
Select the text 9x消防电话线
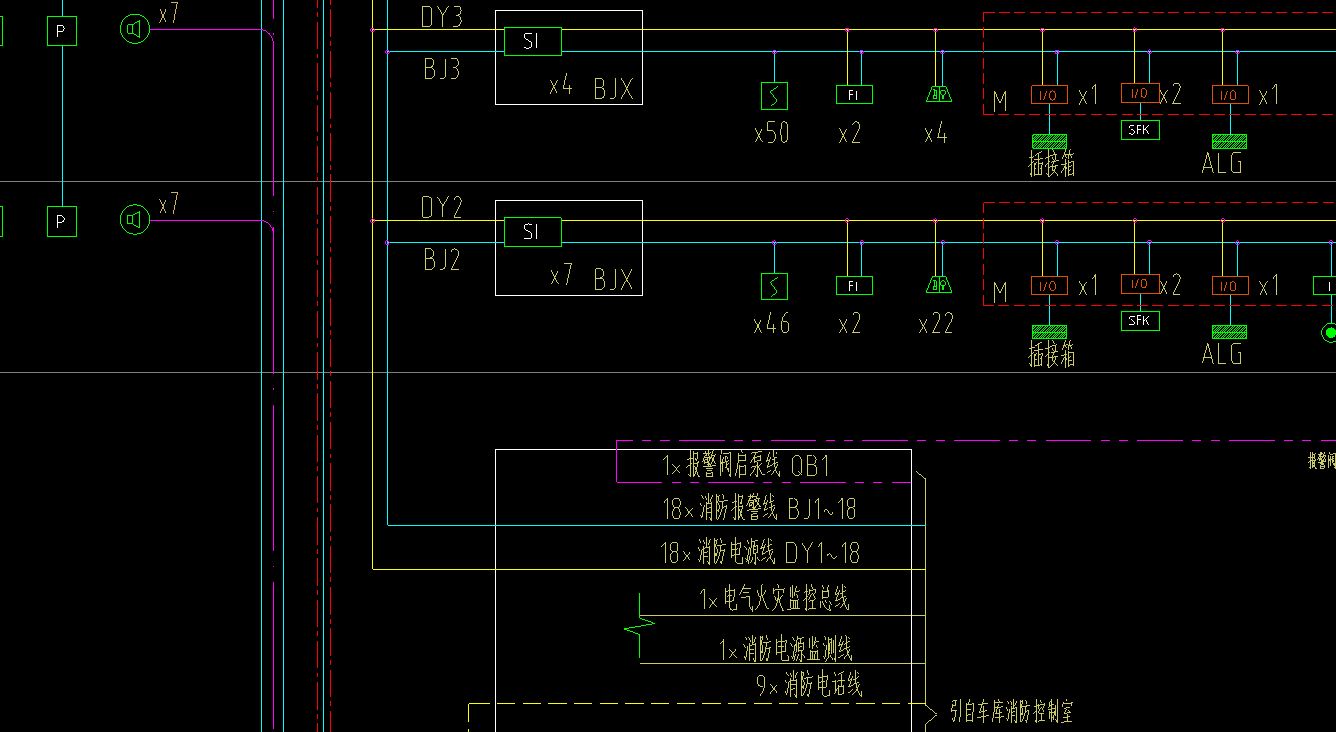click(x=809, y=685)
